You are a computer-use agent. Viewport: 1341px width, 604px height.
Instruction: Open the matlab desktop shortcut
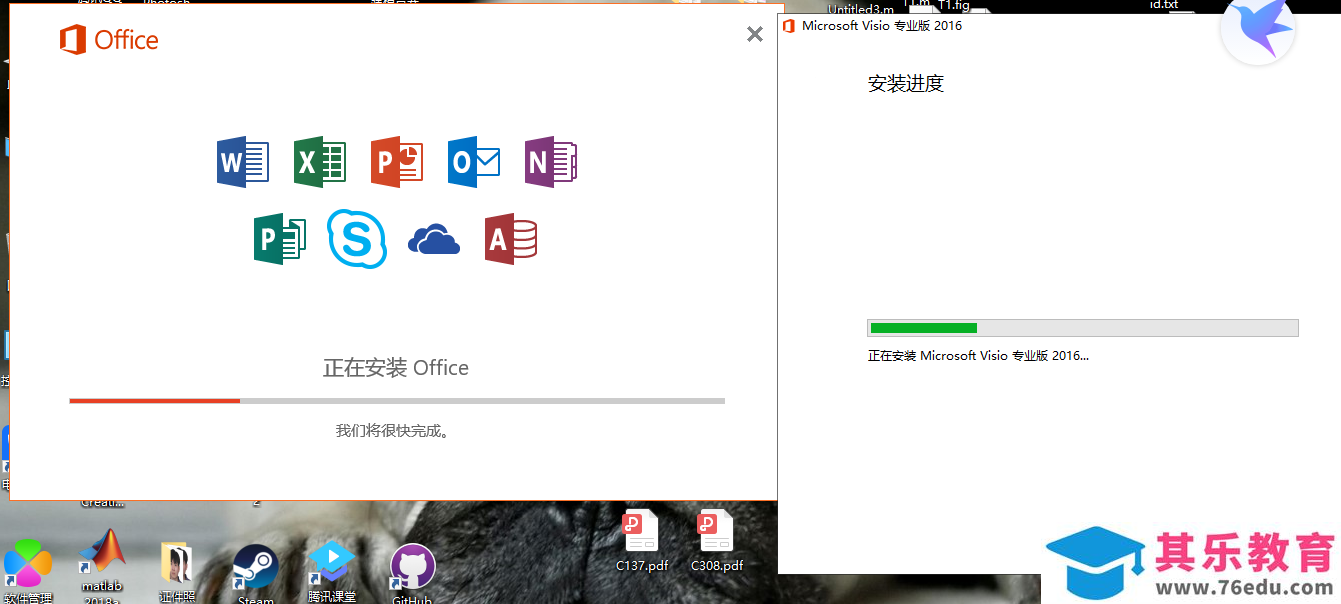pos(102,565)
